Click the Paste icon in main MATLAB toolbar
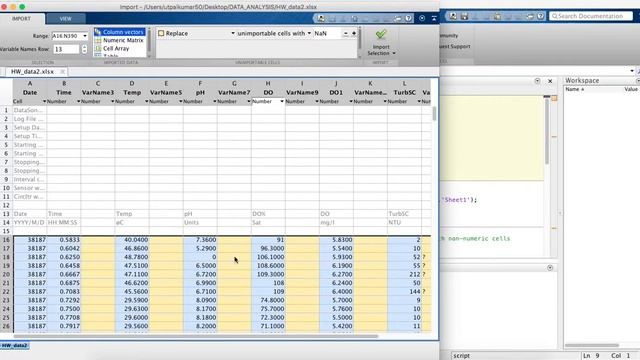This screenshot has width=640, height=360. [497, 16]
